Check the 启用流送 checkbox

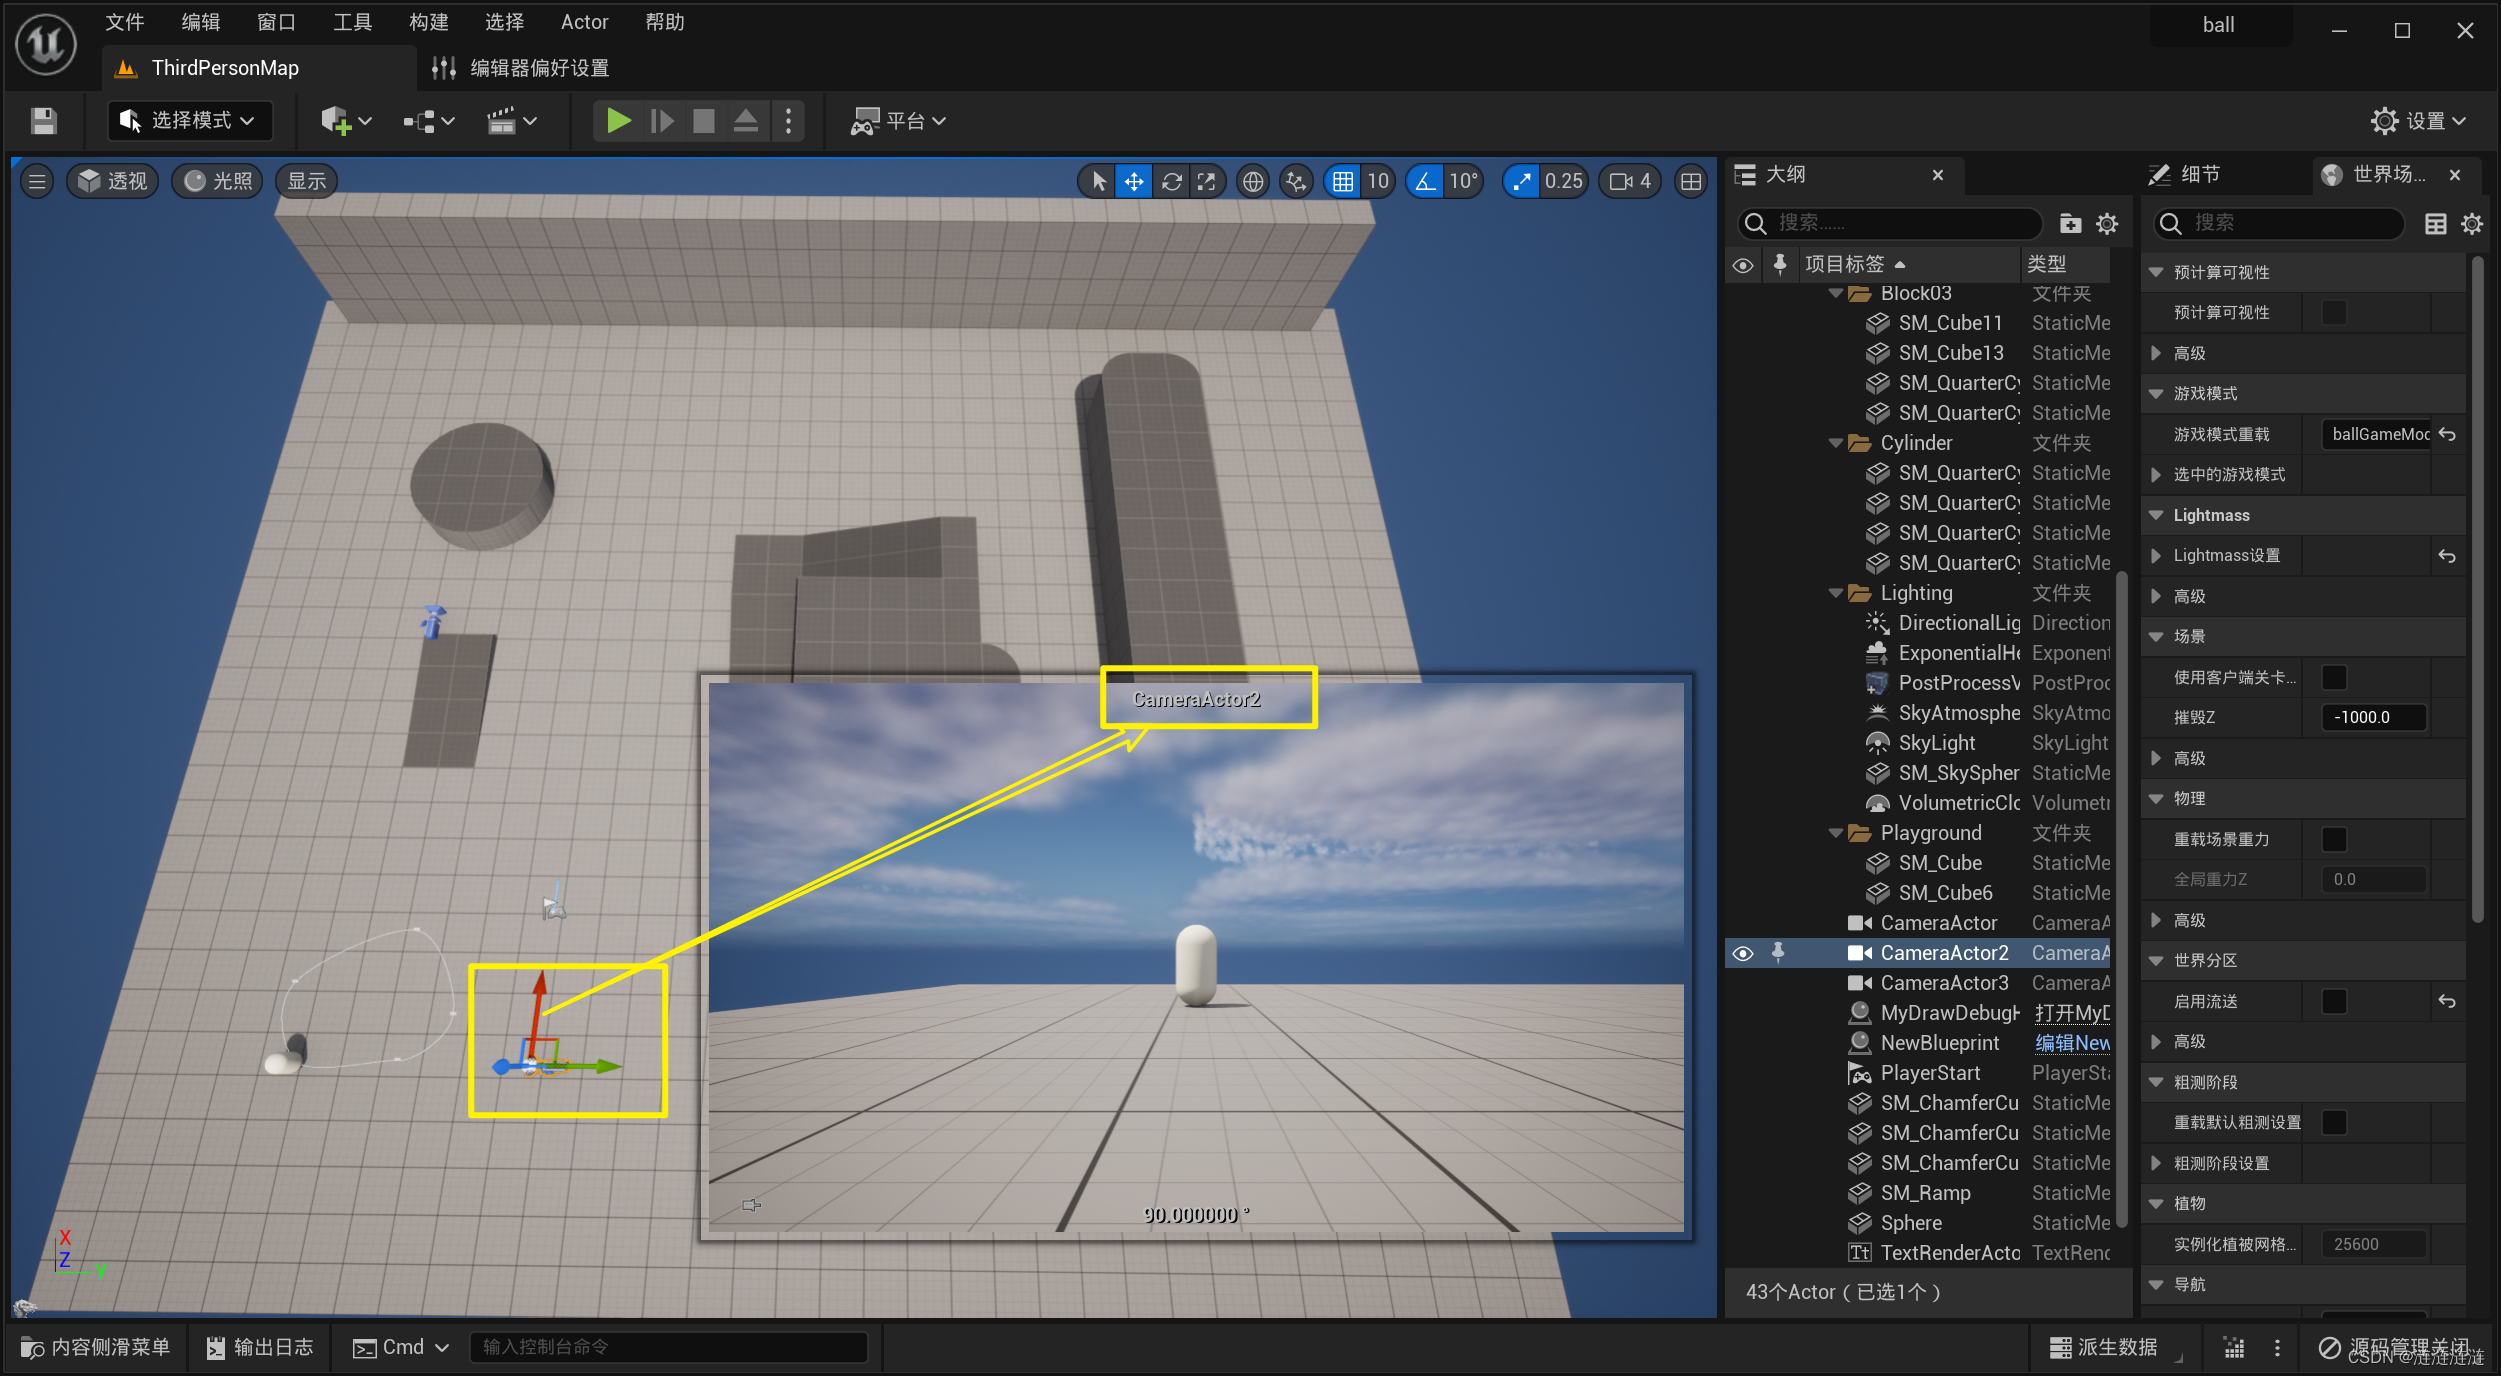2333,1001
